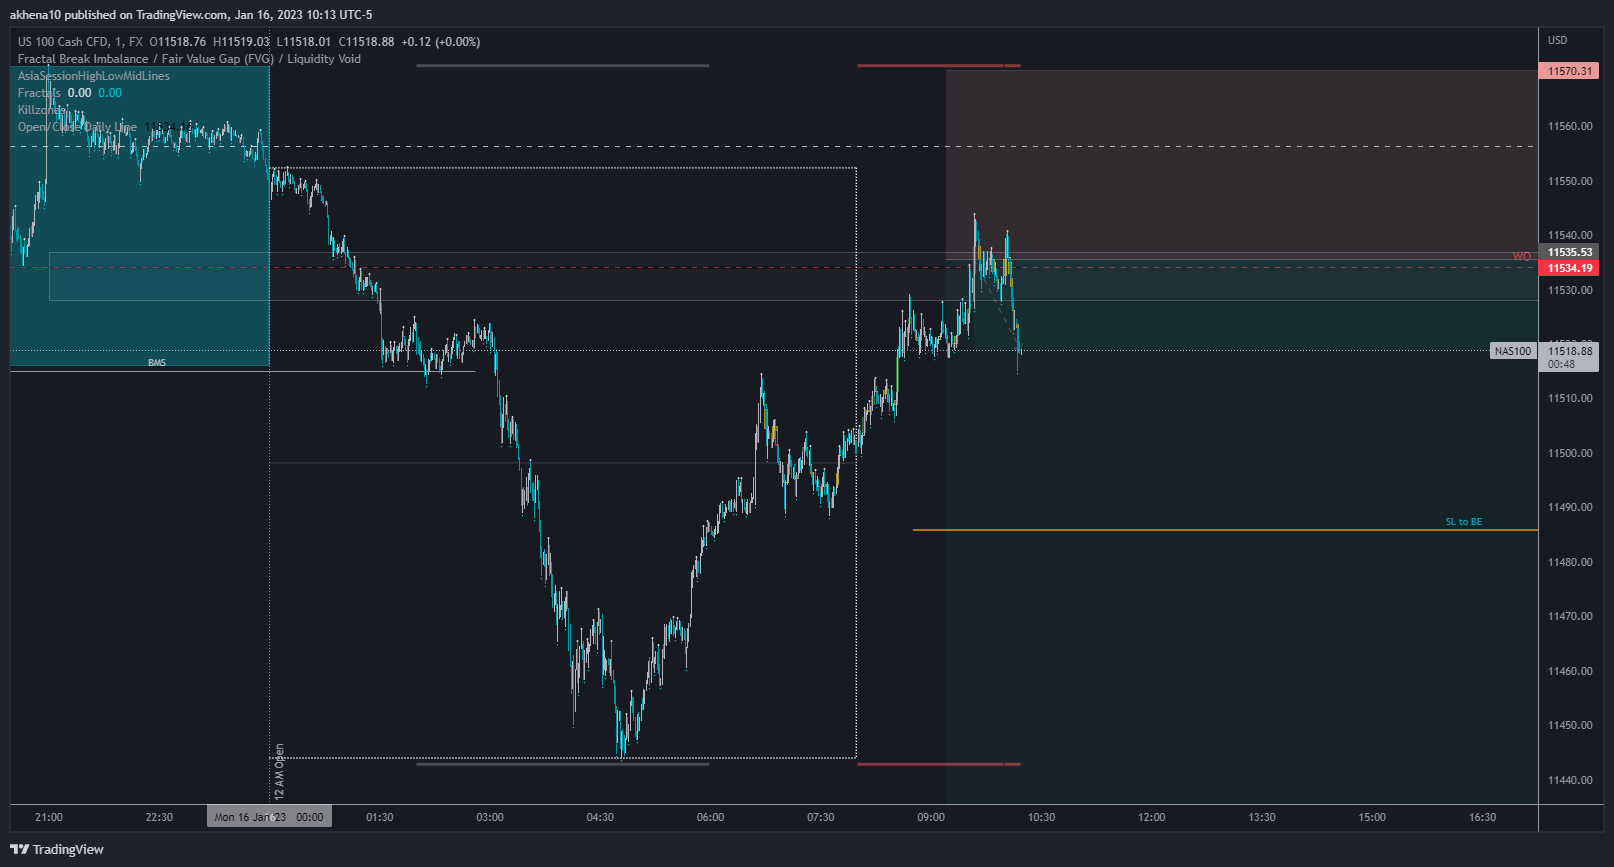This screenshot has height=867, width=1614.
Task: Click the TradingView logo at bottom left
Action: pyautogui.click(x=57, y=849)
